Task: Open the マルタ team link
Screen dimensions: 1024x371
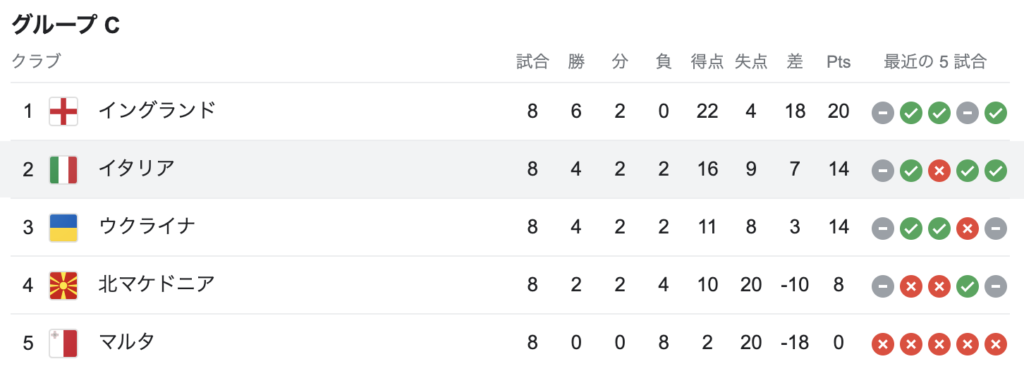Action: point(127,342)
